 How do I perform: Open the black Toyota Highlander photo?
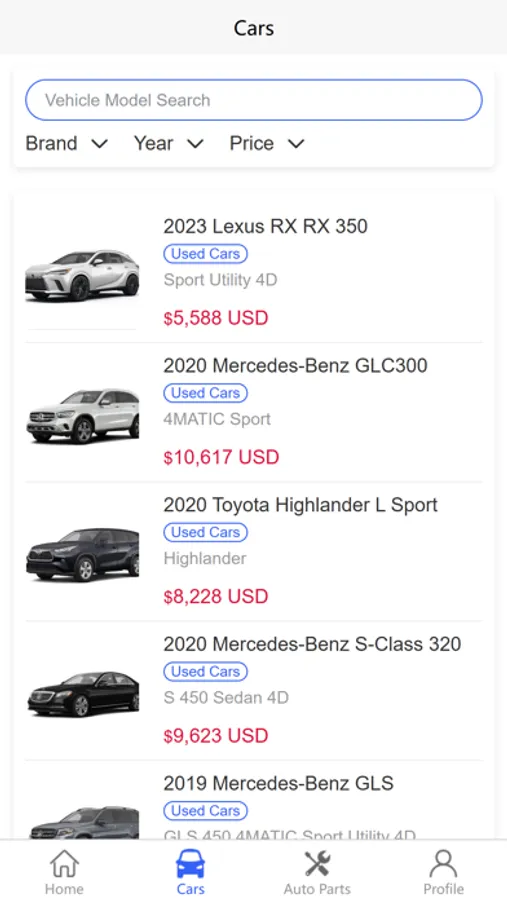[82, 554]
